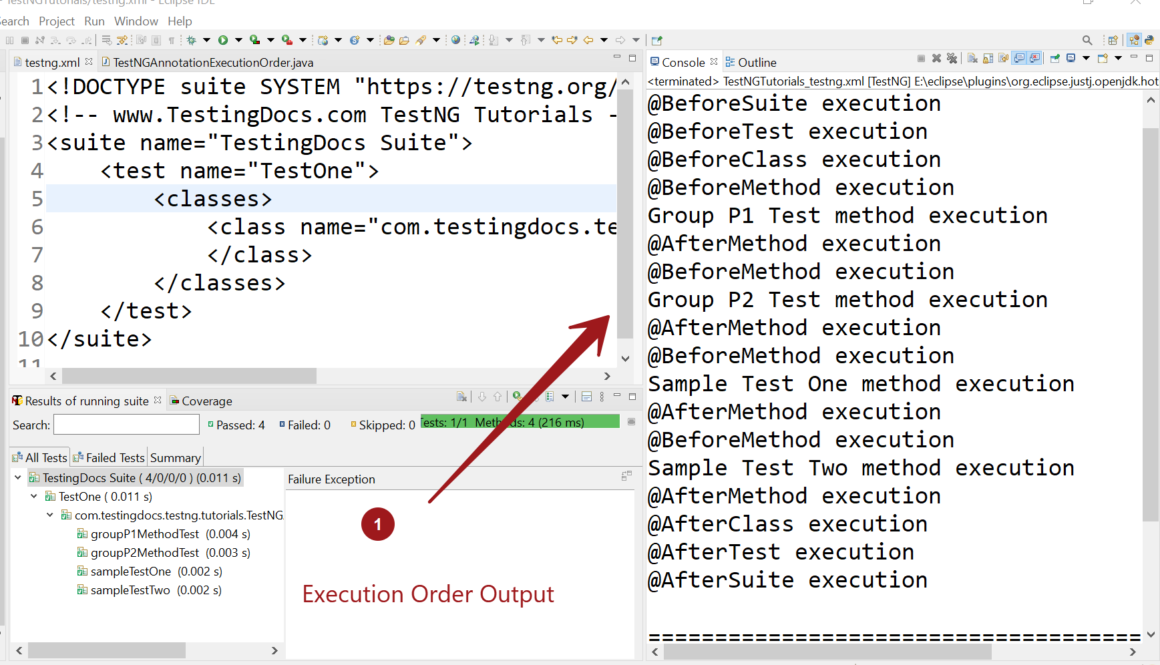Open the Run button dropdown arrow
This screenshot has height=665, width=1160.
(237, 40)
